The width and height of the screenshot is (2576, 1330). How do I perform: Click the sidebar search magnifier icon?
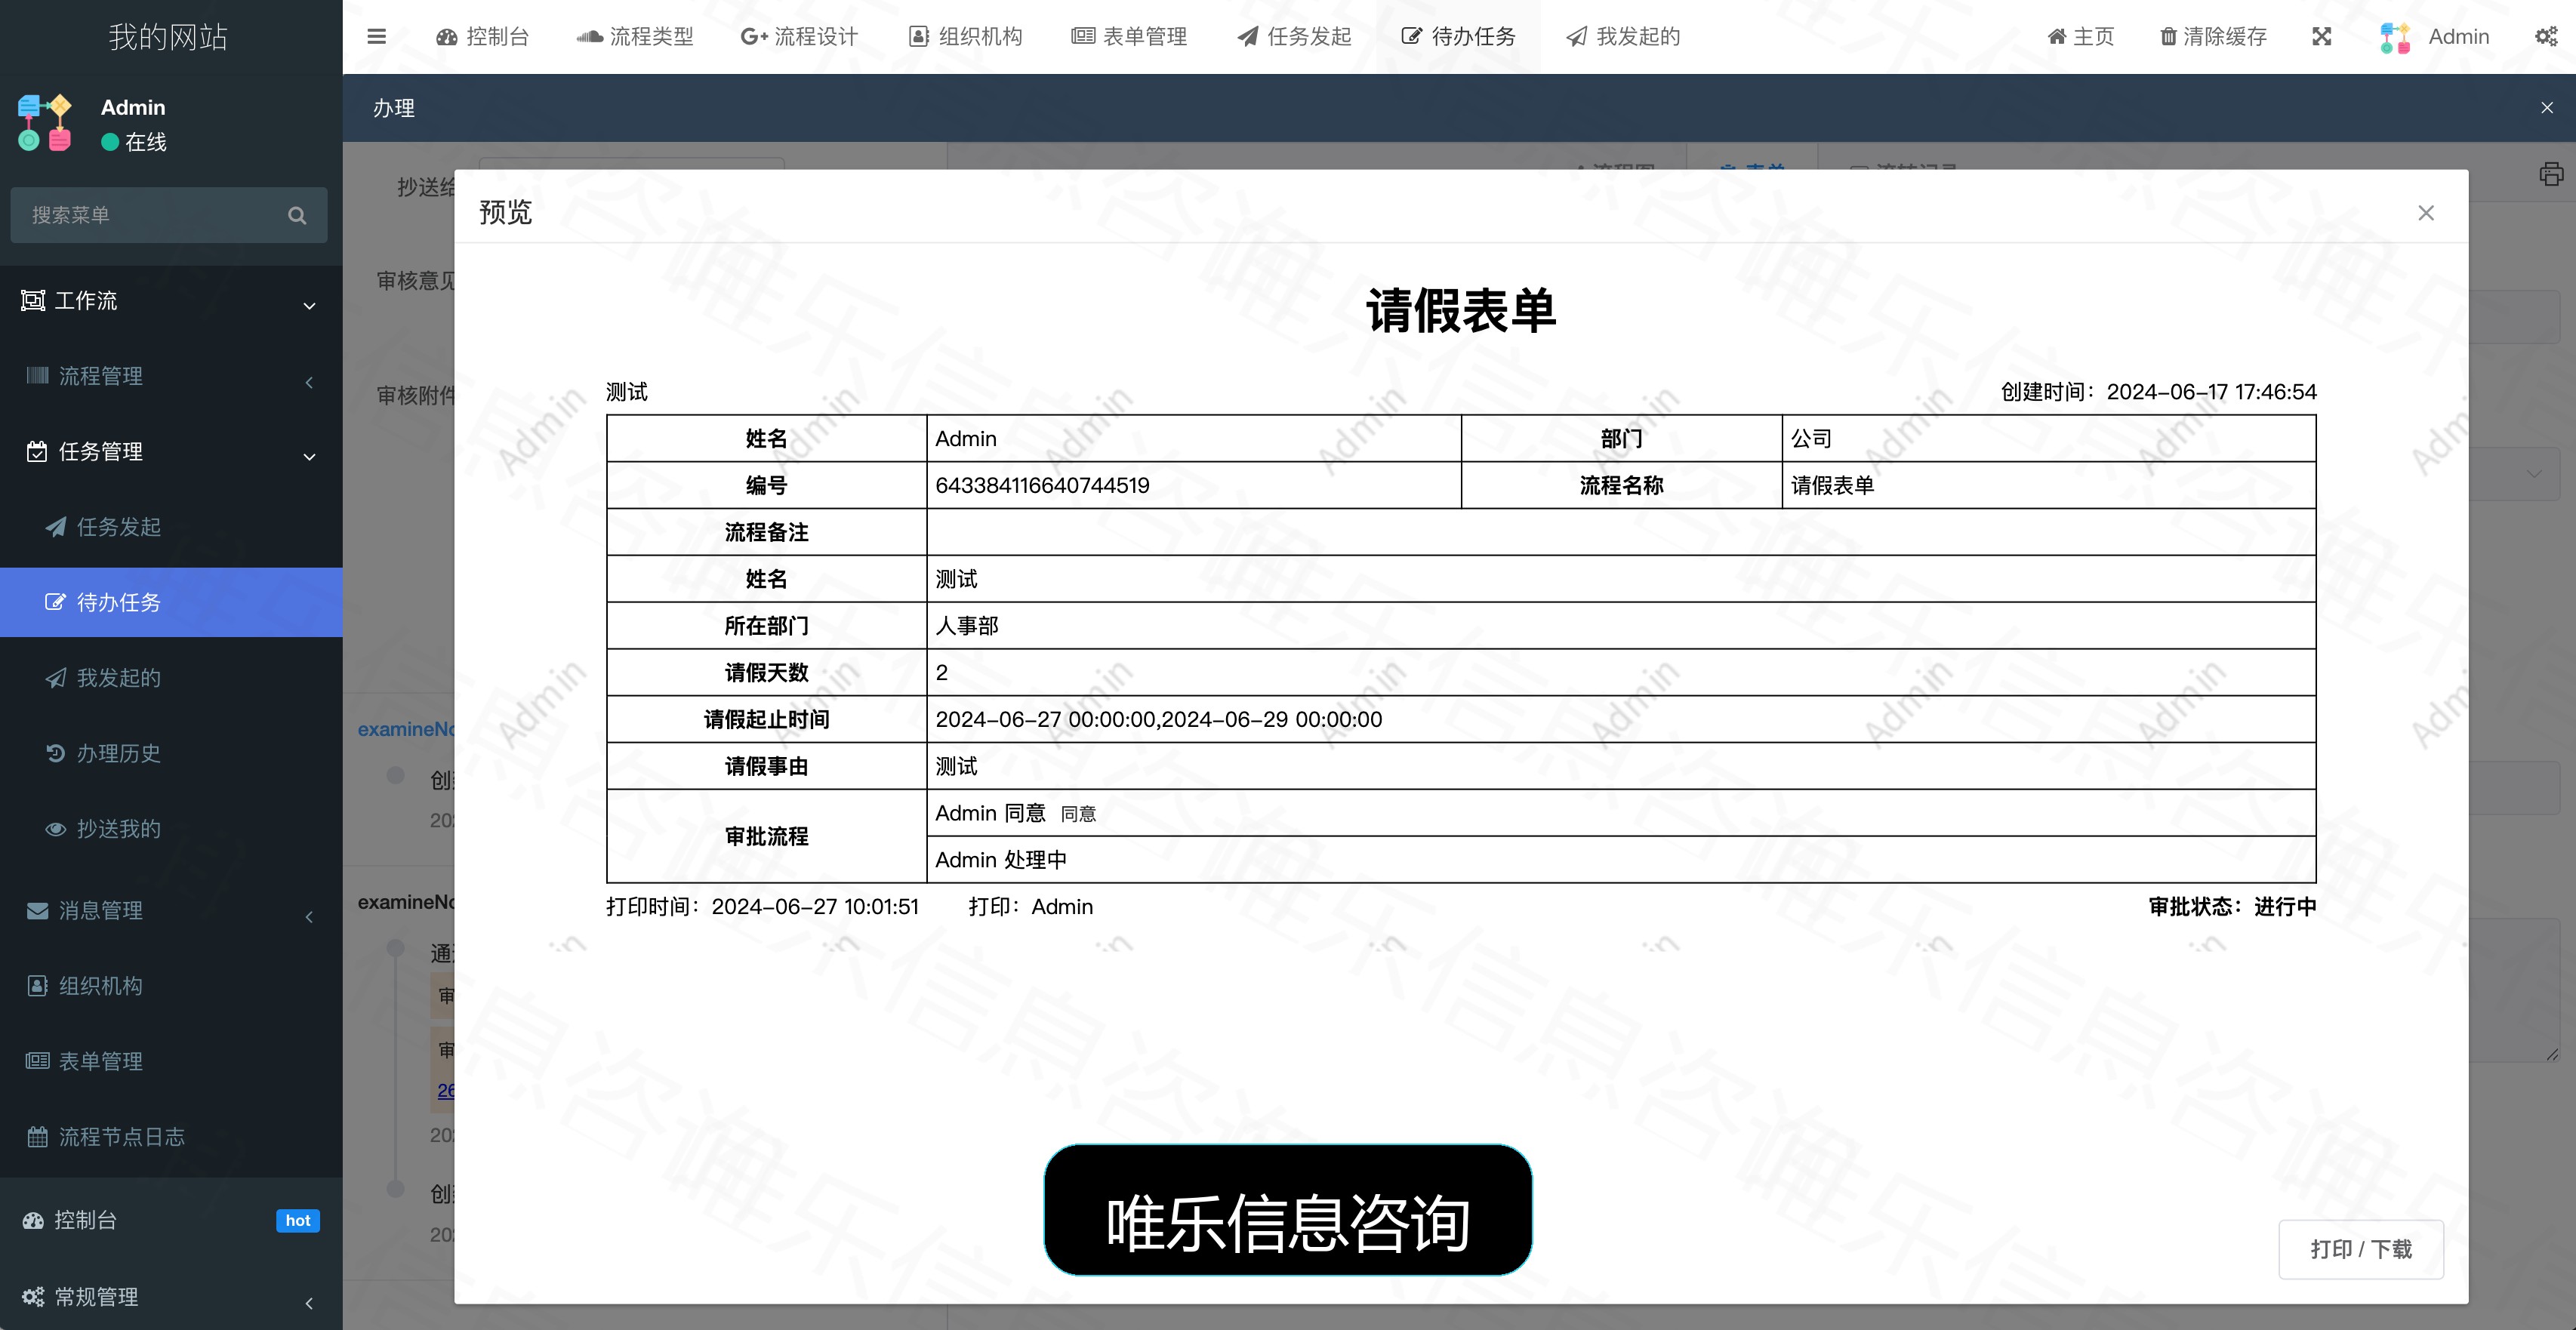pos(297,215)
